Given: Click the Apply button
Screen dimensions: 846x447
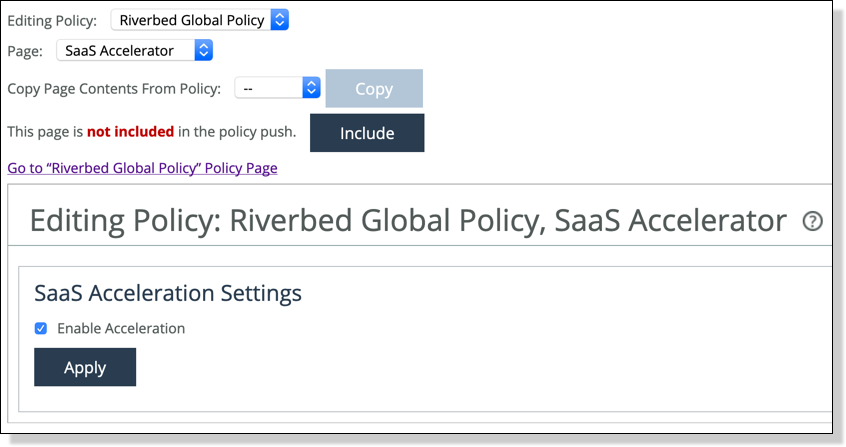Looking at the screenshot, I should pyautogui.click(x=85, y=367).
